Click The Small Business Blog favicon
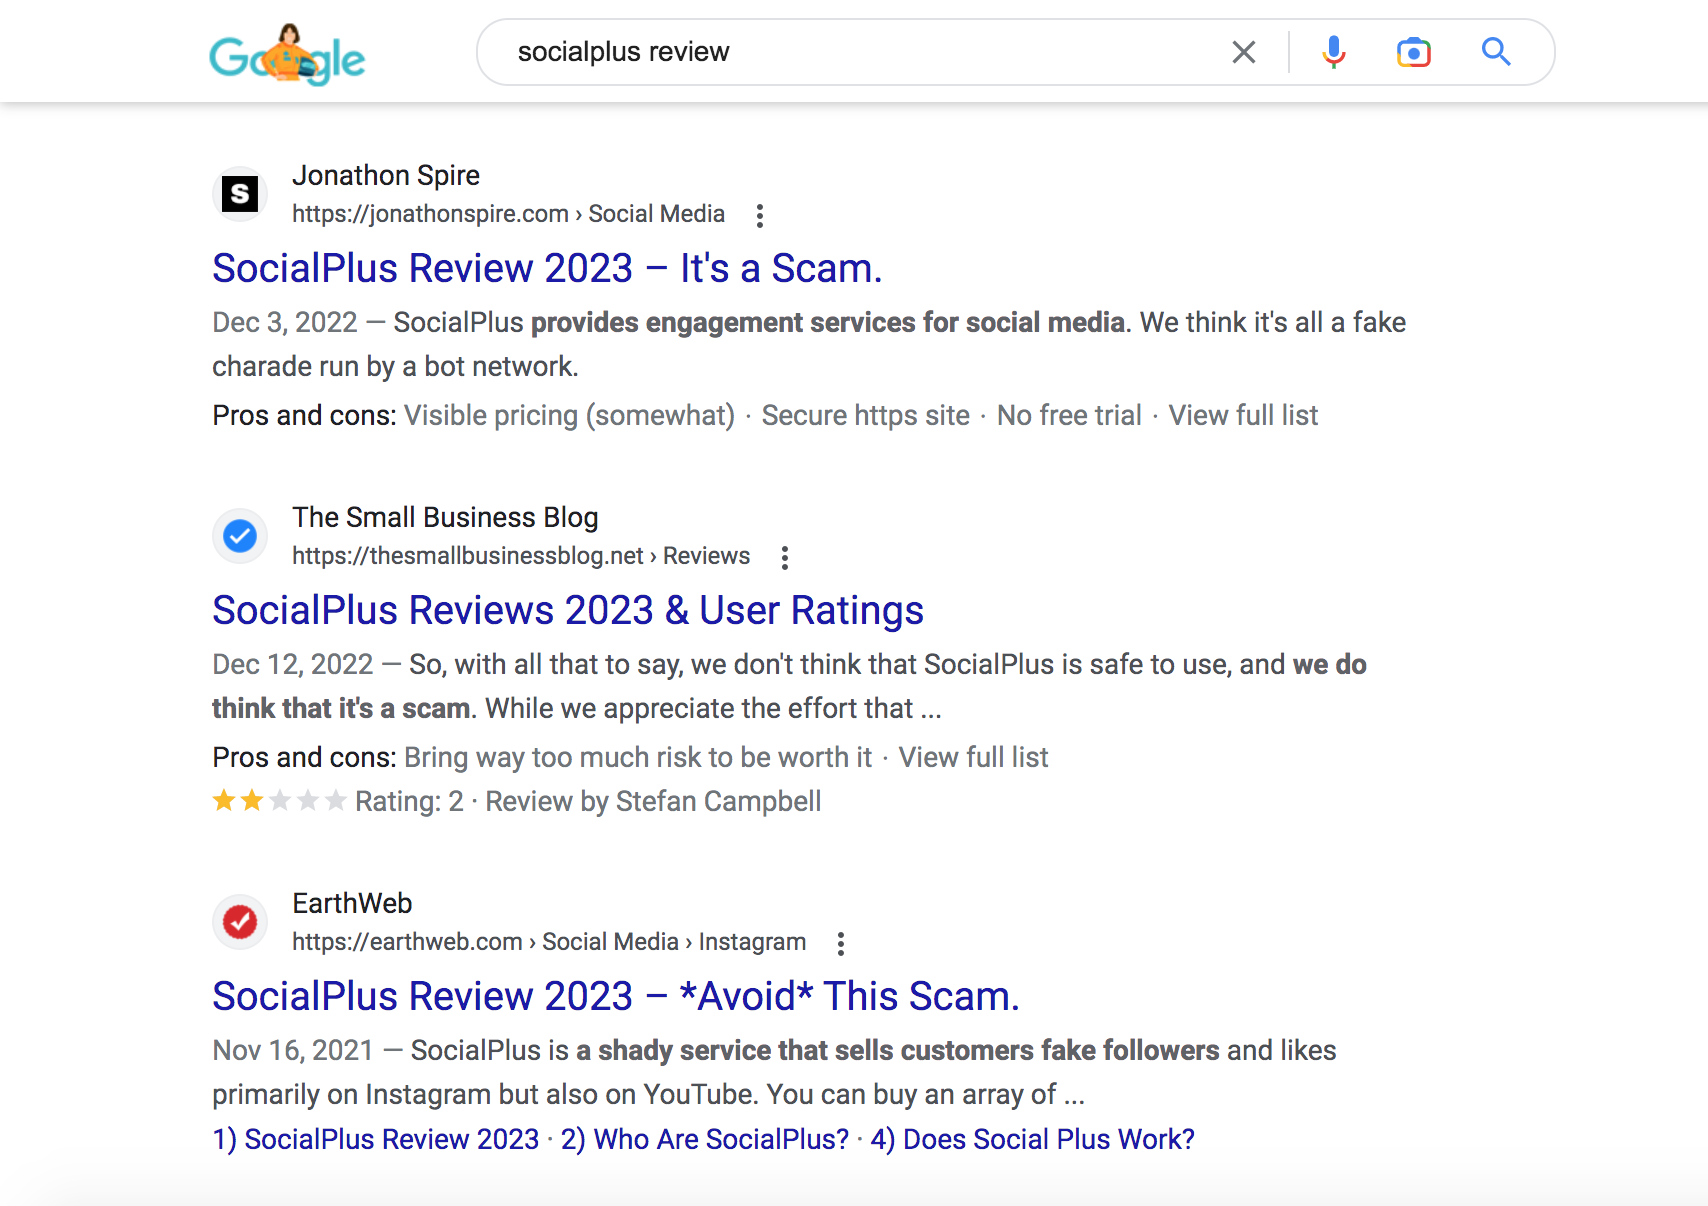The width and height of the screenshot is (1708, 1206). coord(240,536)
